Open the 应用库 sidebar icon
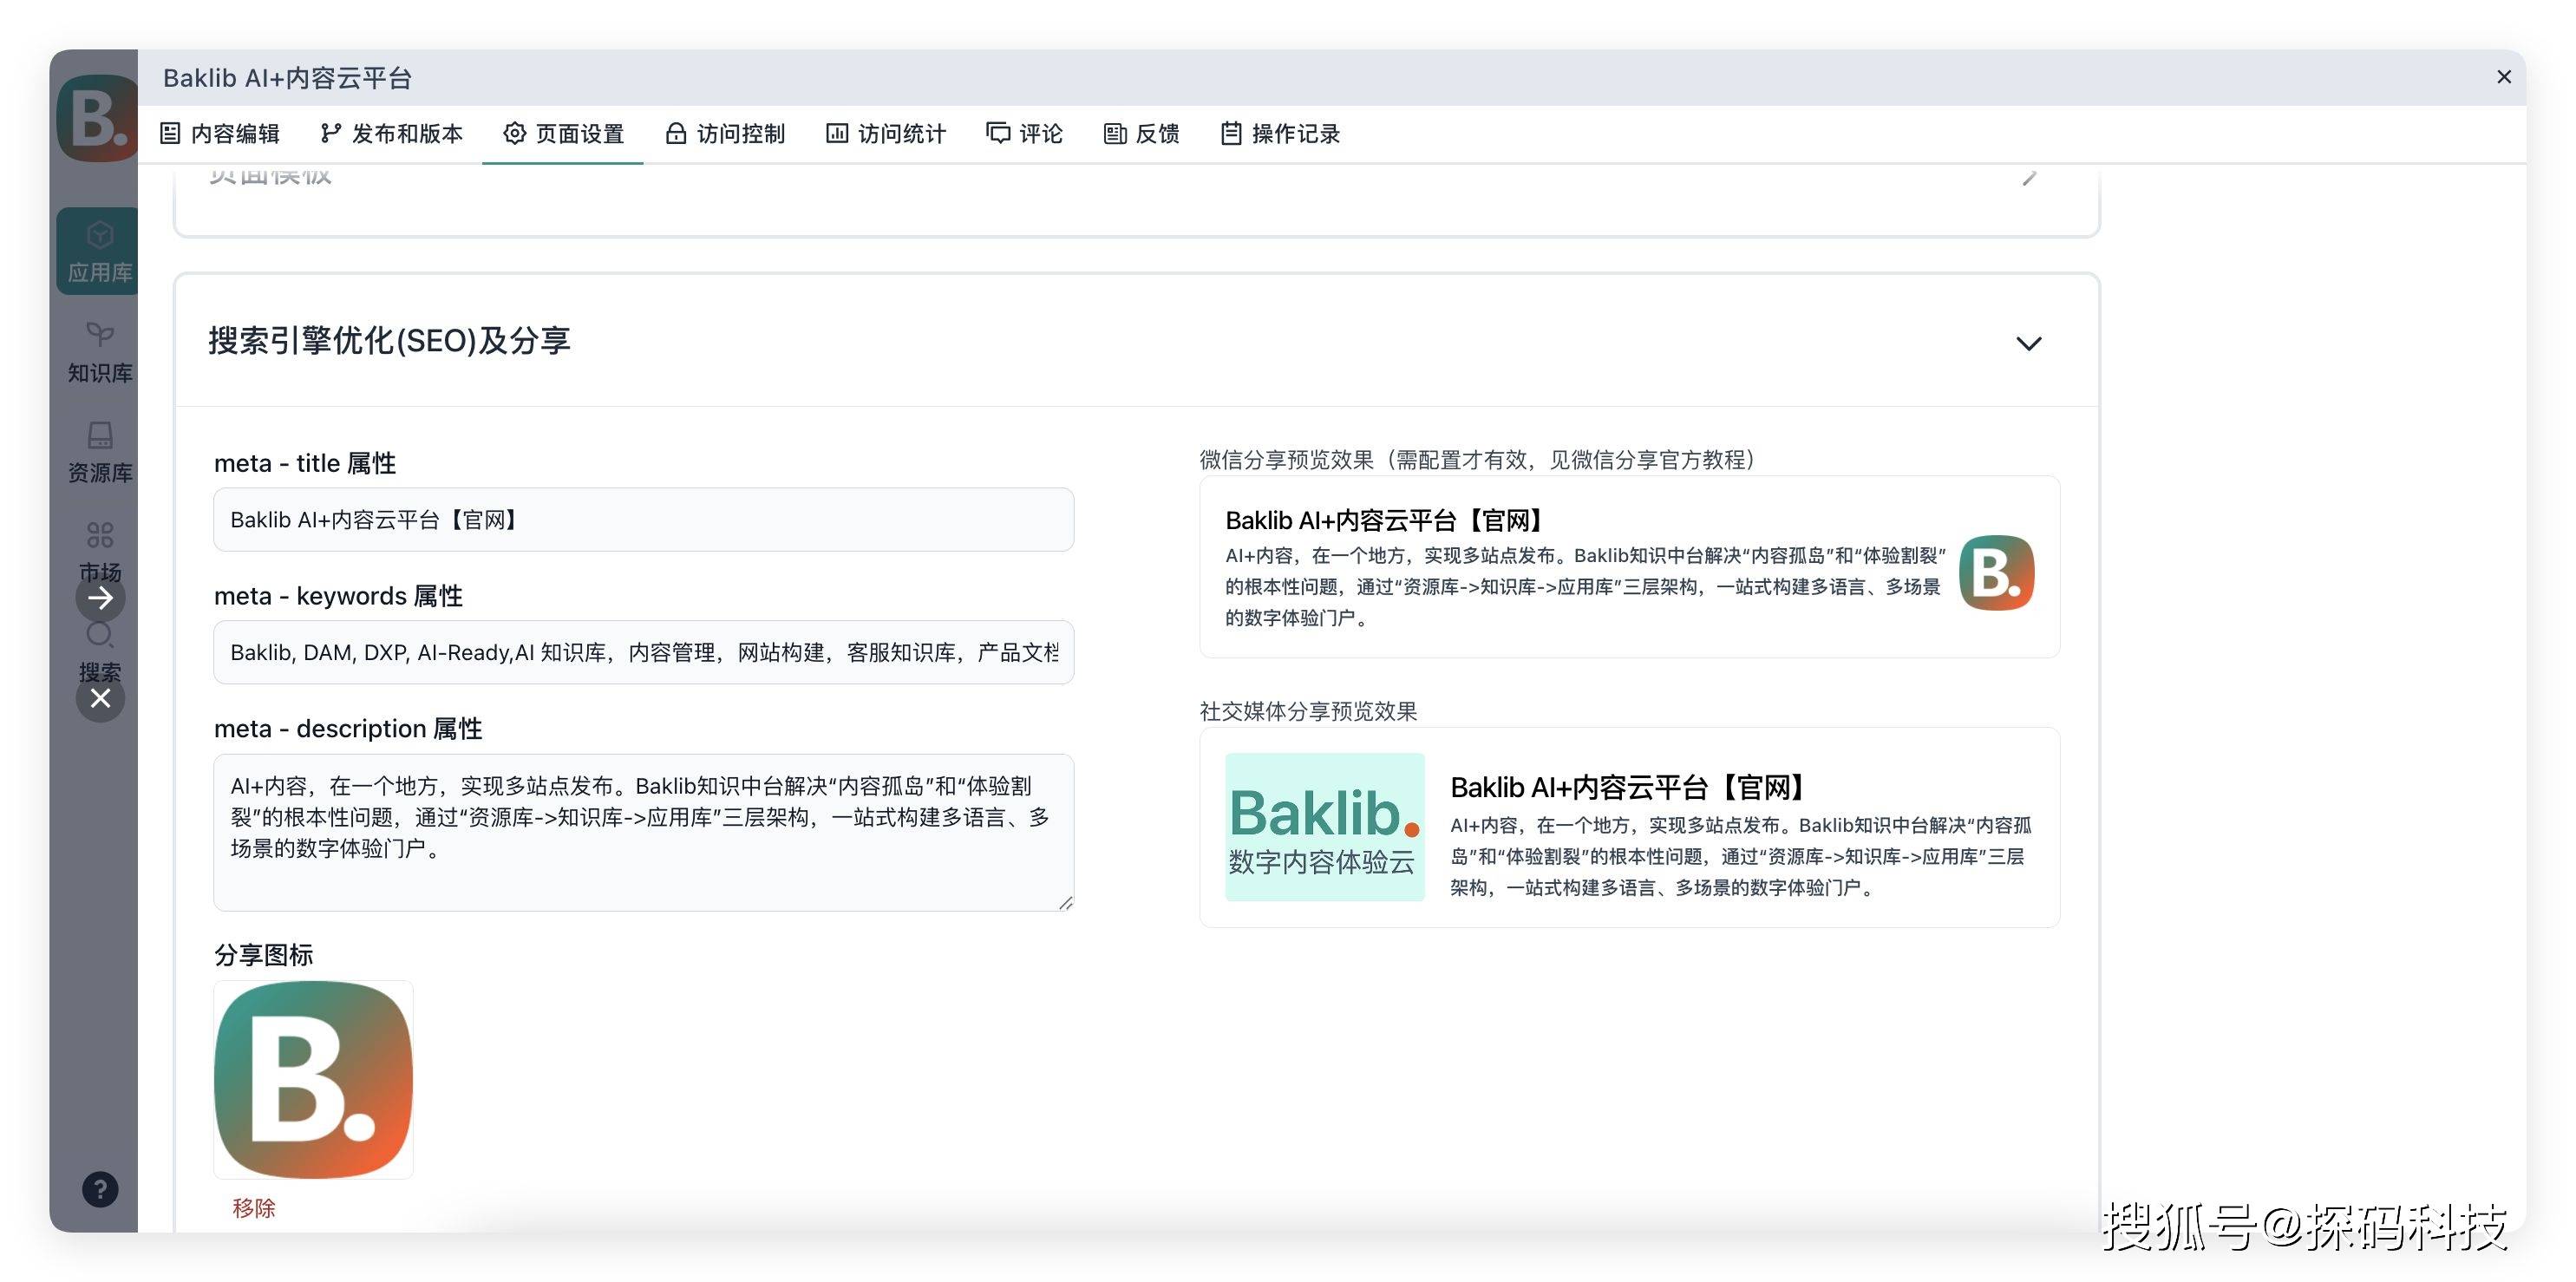The width and height of the screenshot is (2576, 1282). click(99, 250)
